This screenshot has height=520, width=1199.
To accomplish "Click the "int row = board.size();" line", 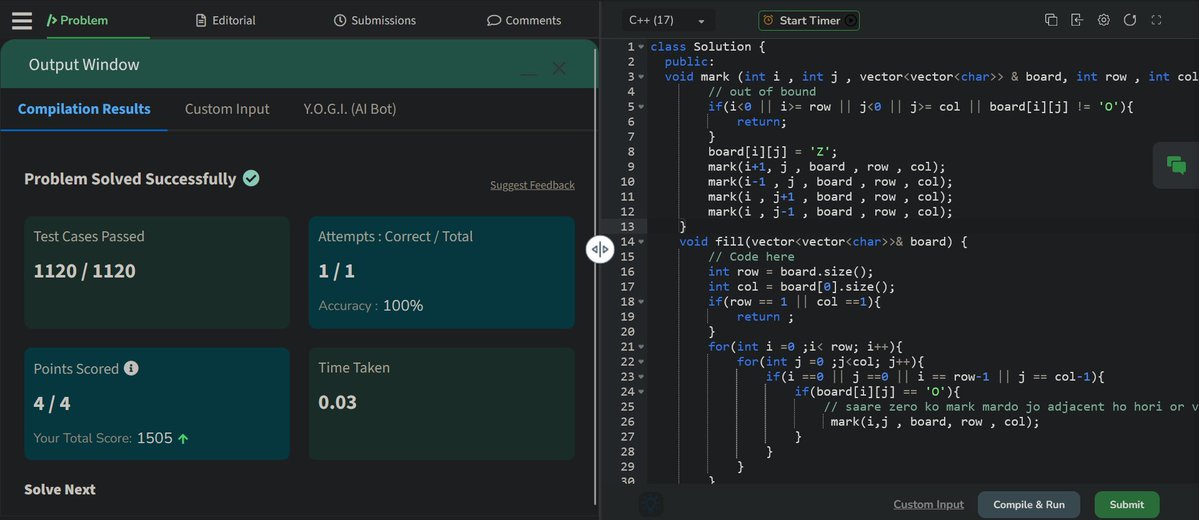I will (791, 272).
